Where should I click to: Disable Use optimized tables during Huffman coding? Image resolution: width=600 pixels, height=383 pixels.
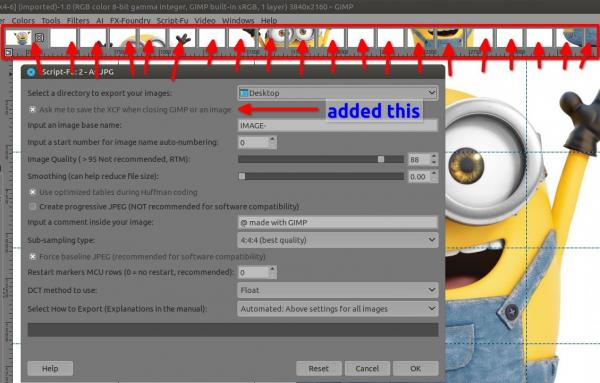click(x=33, y=192)
